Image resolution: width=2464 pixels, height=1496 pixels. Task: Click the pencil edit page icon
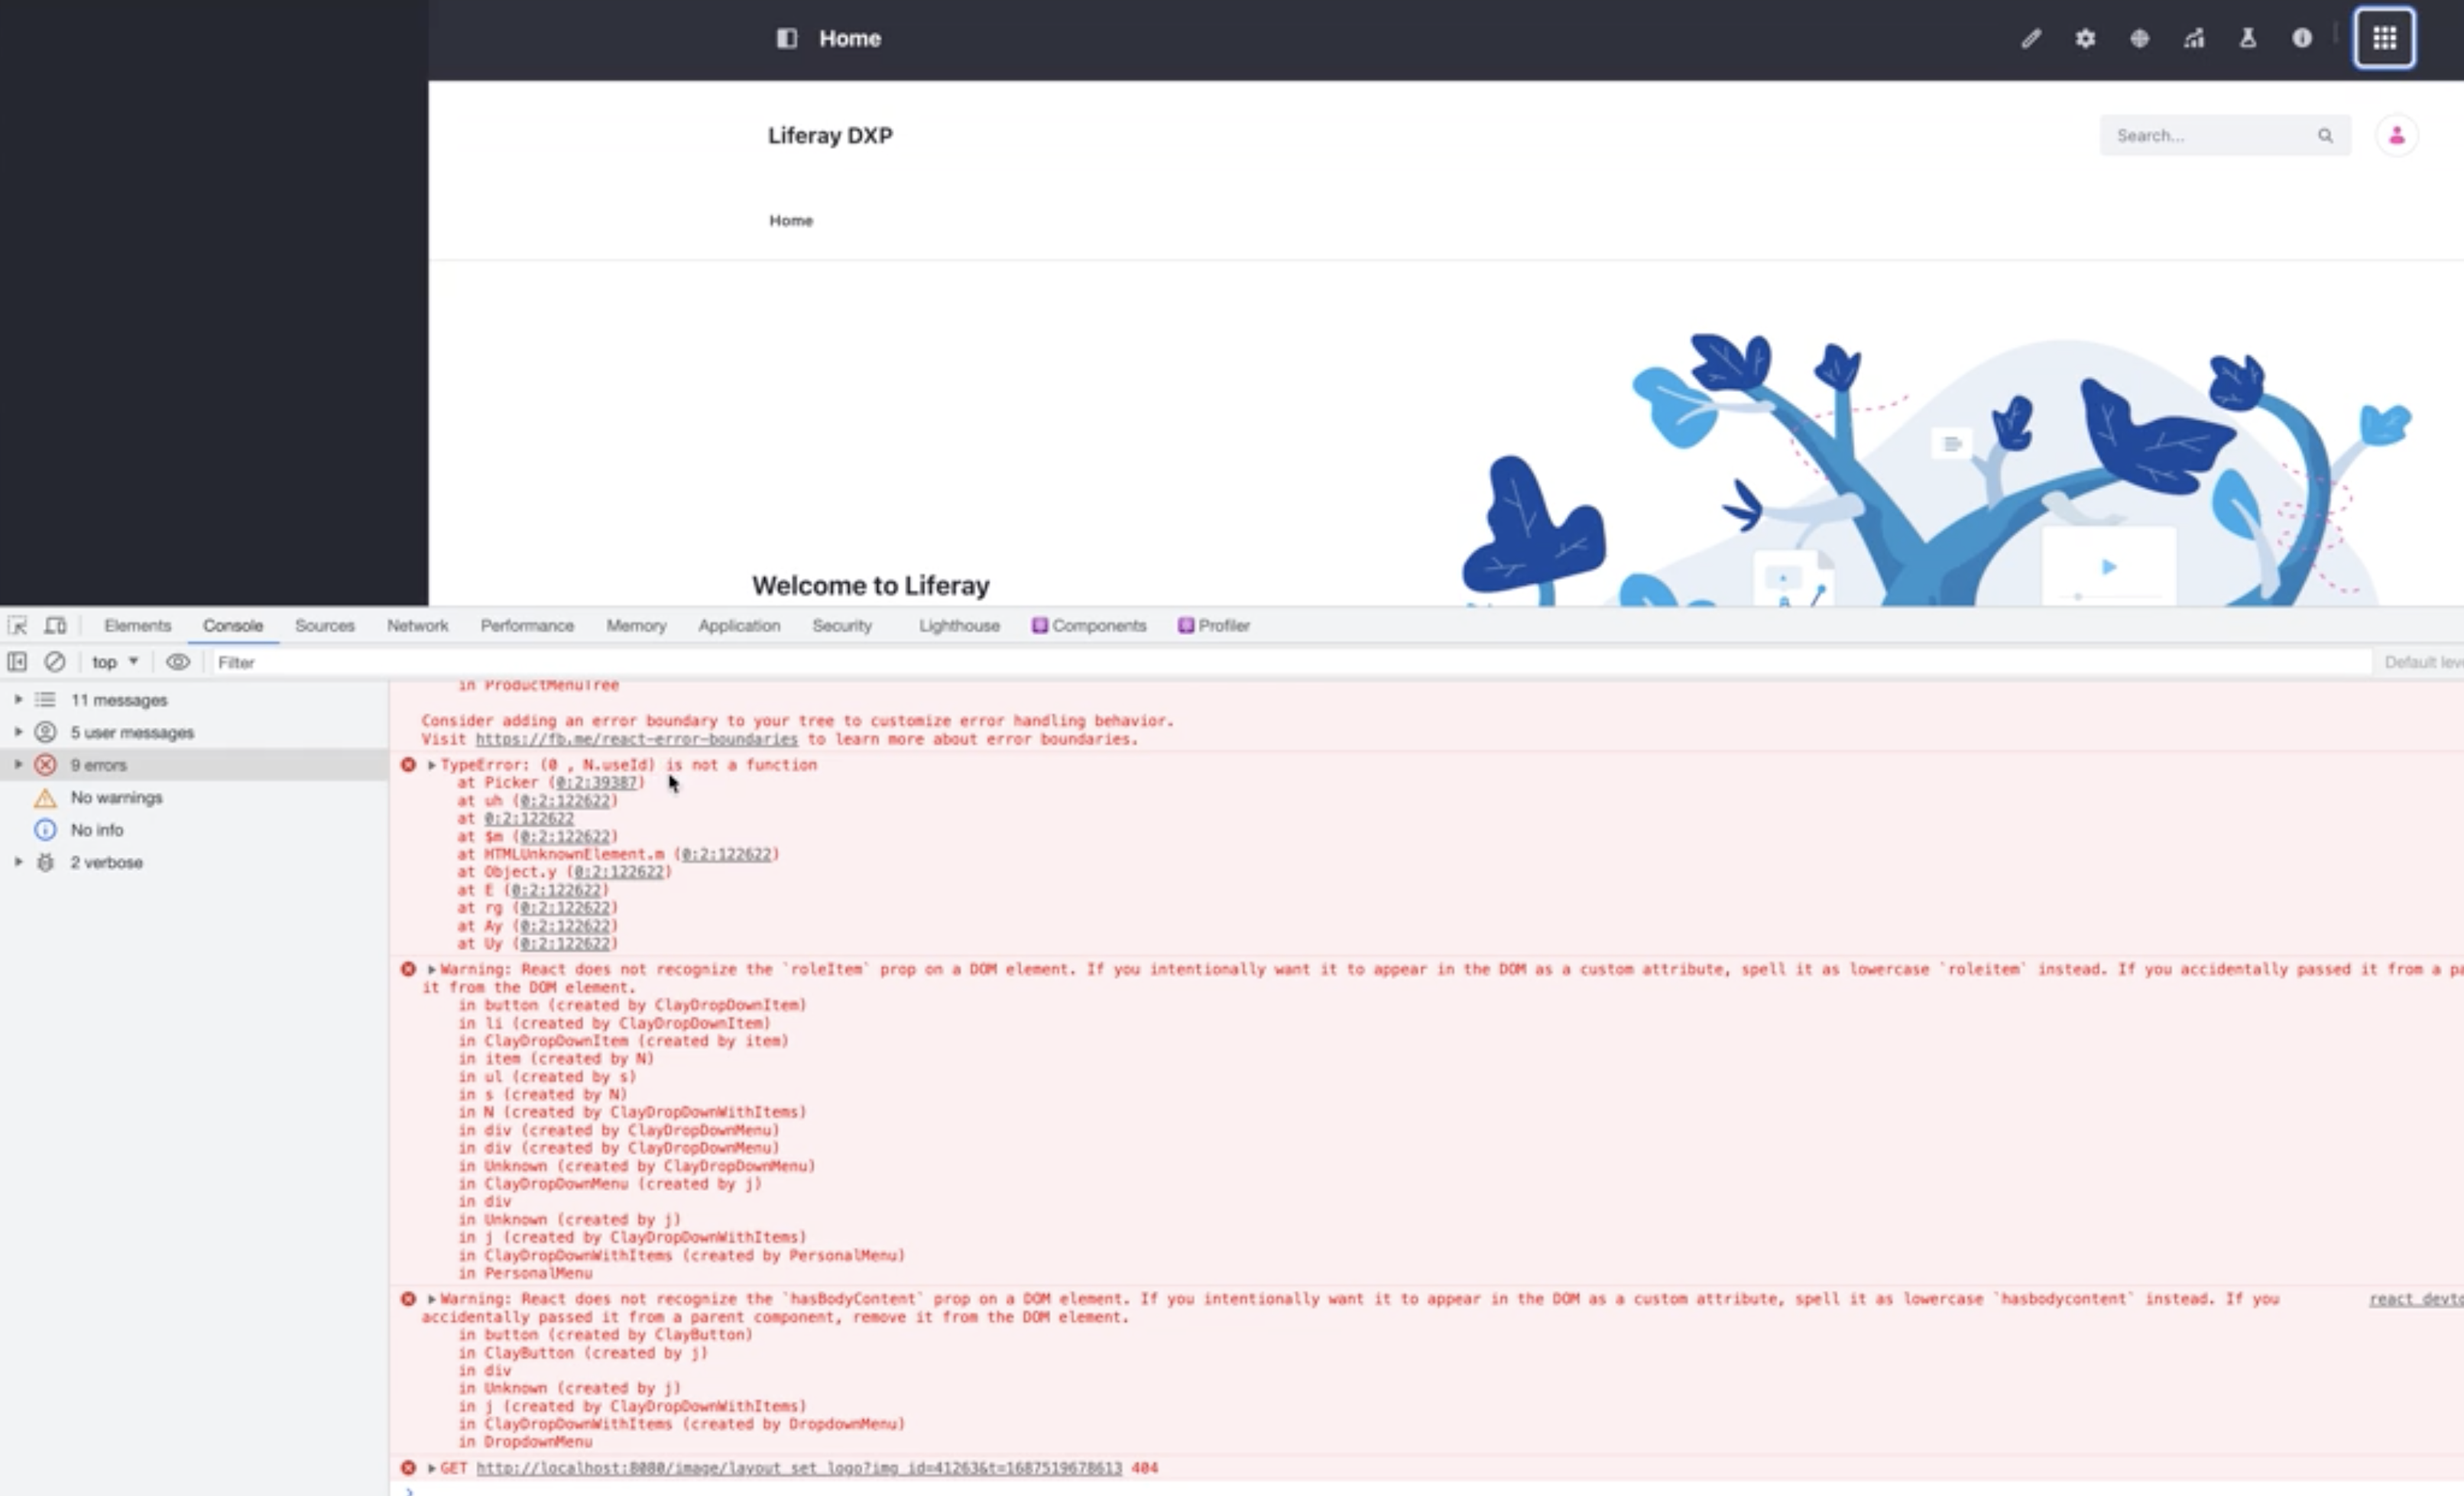[2030, 38]
